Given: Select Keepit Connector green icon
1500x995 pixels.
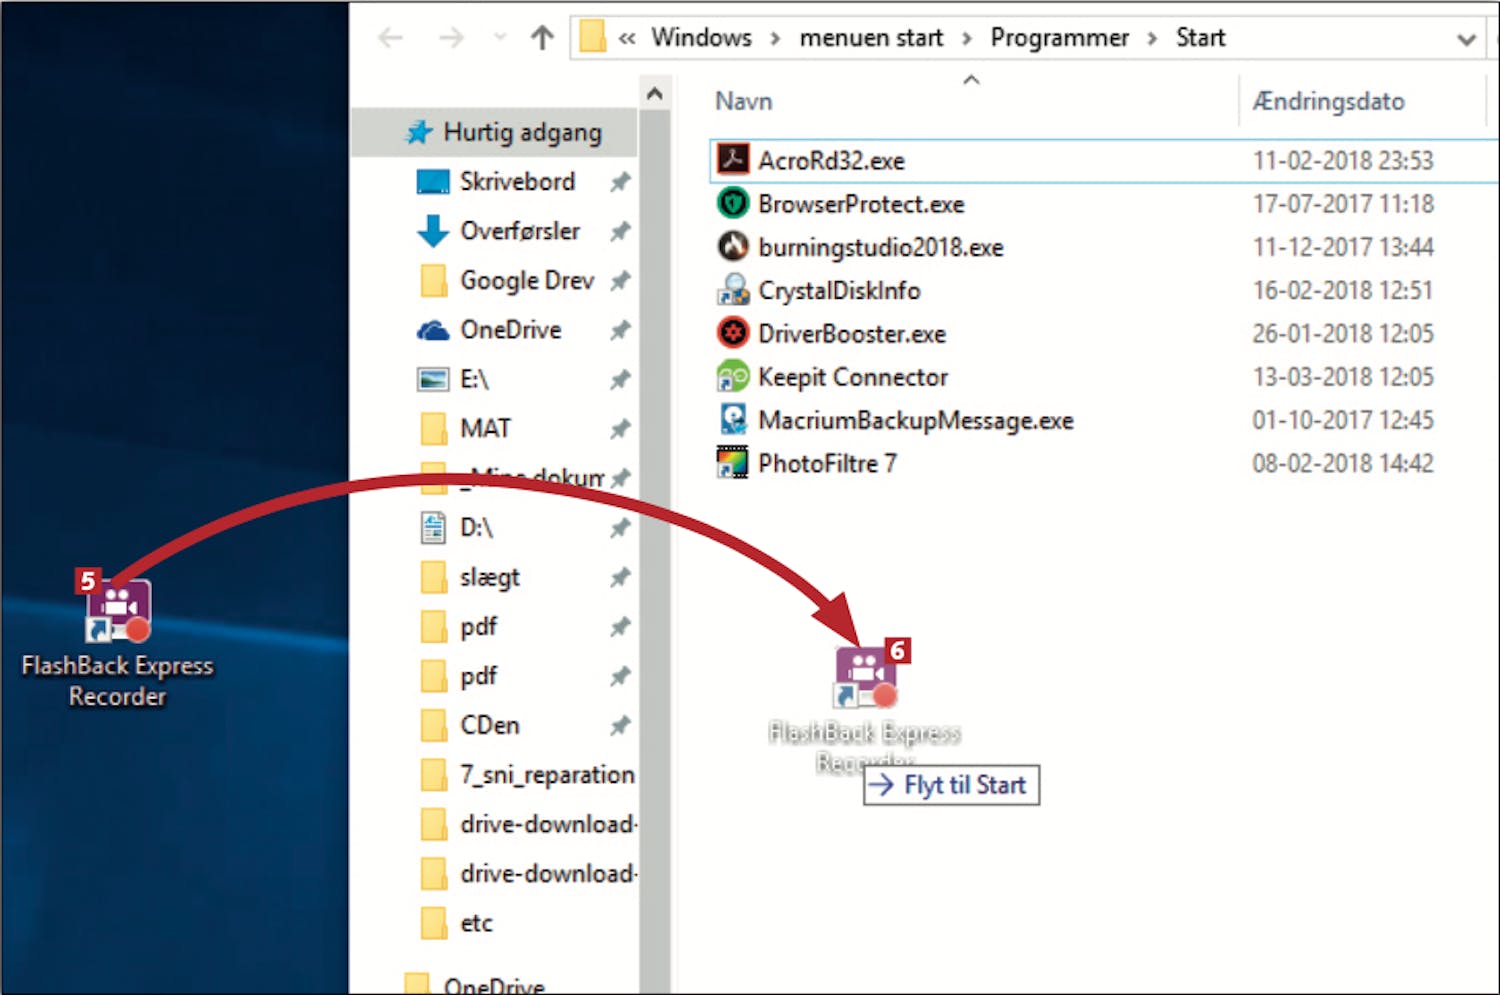Looking at the screenshot, I should tap(733, 377).
